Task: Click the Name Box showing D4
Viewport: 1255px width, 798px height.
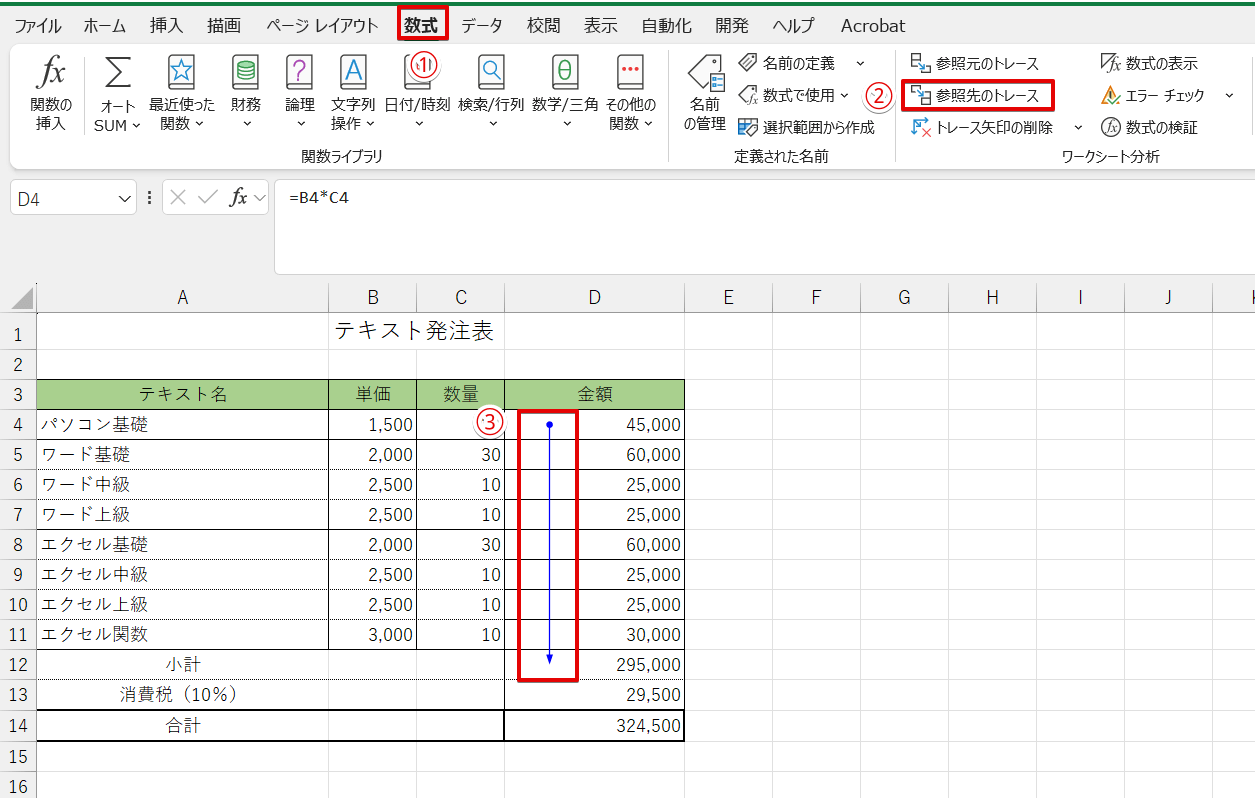Action: tap(64, 199)
